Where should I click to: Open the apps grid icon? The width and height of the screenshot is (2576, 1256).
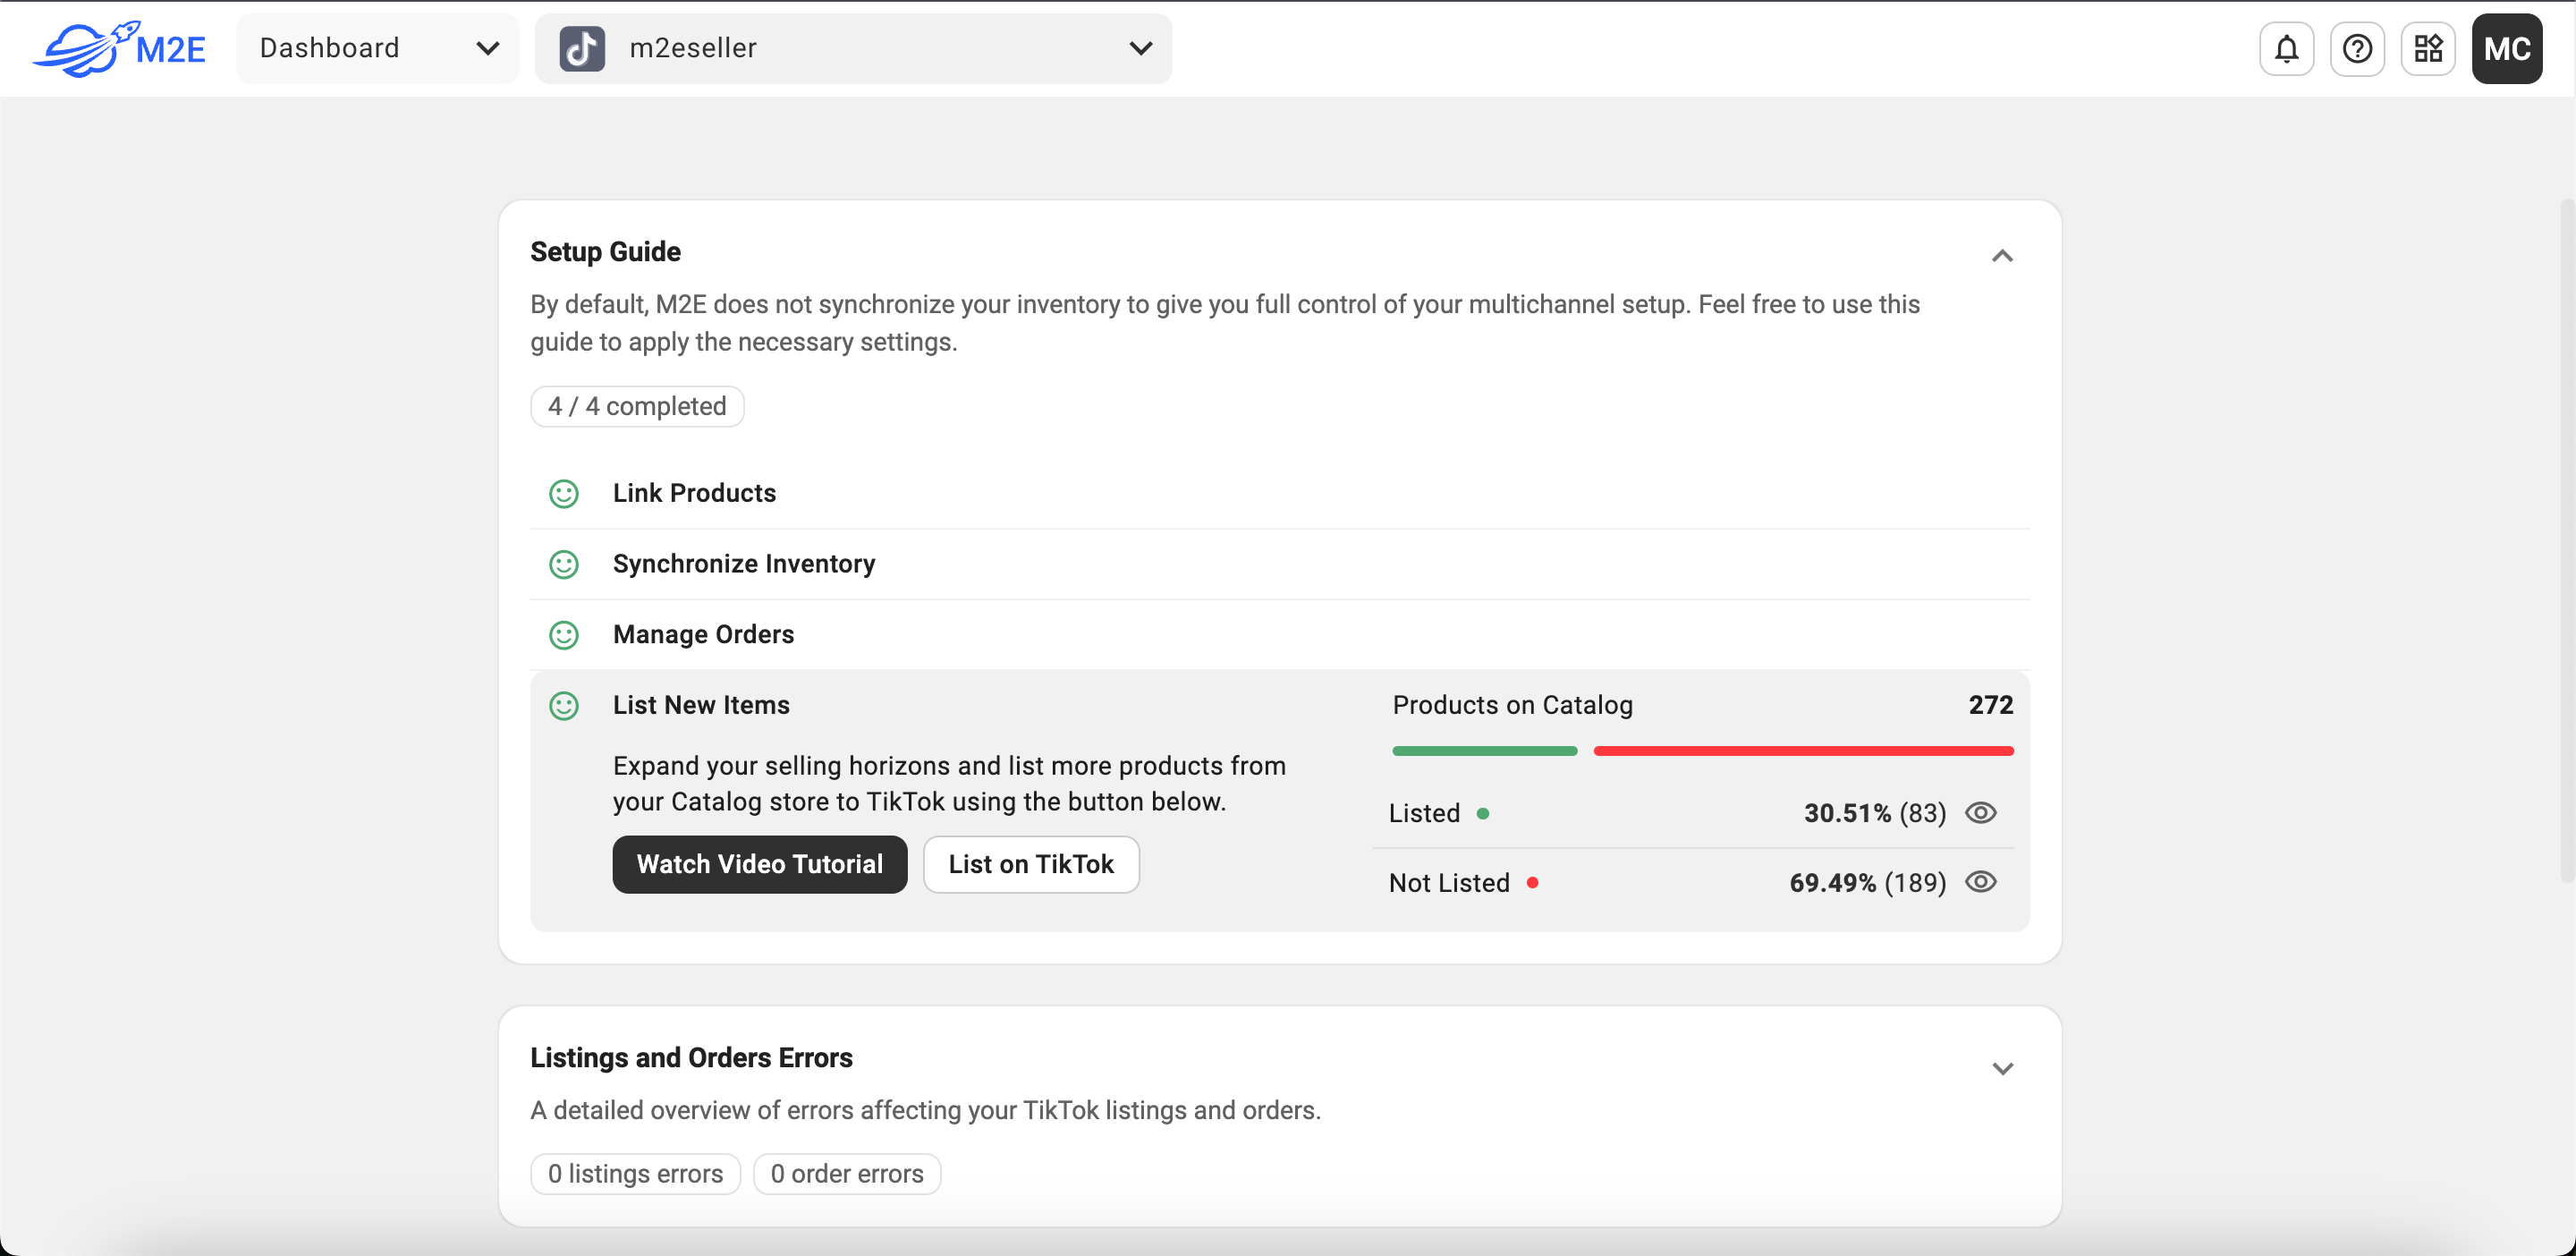(x=2428, y=48)
